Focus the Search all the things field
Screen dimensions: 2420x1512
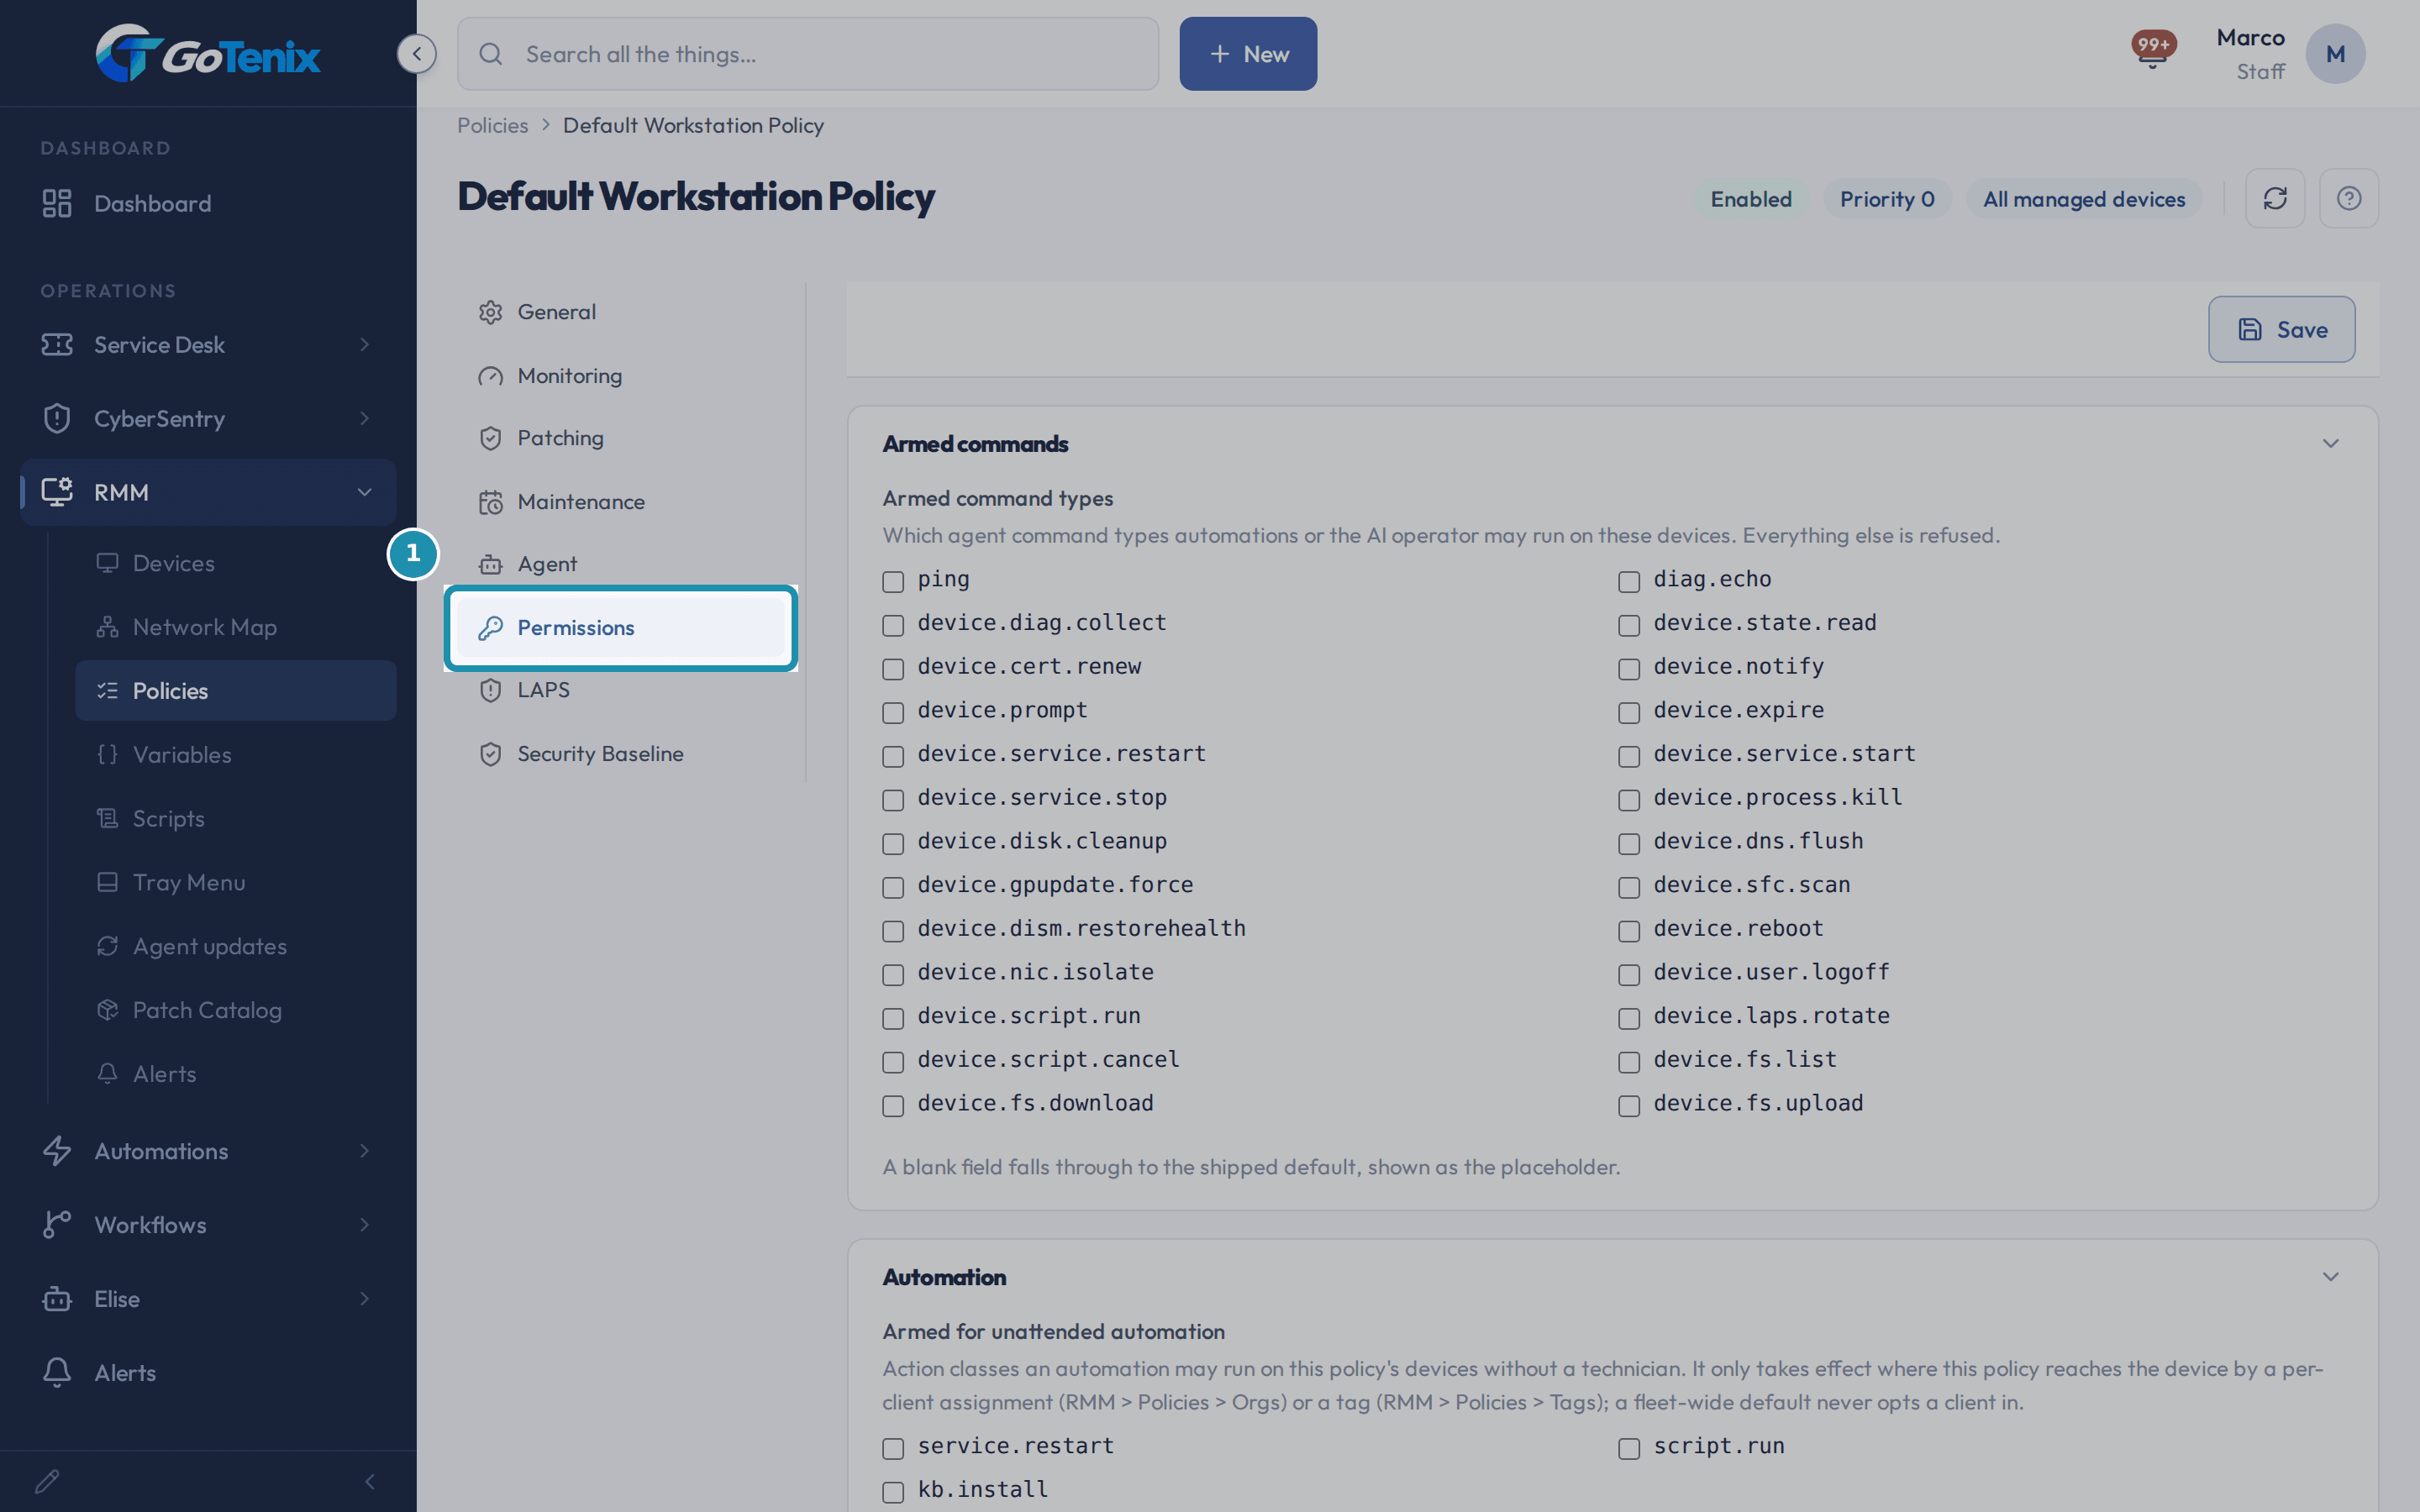[x=808, y=54]
